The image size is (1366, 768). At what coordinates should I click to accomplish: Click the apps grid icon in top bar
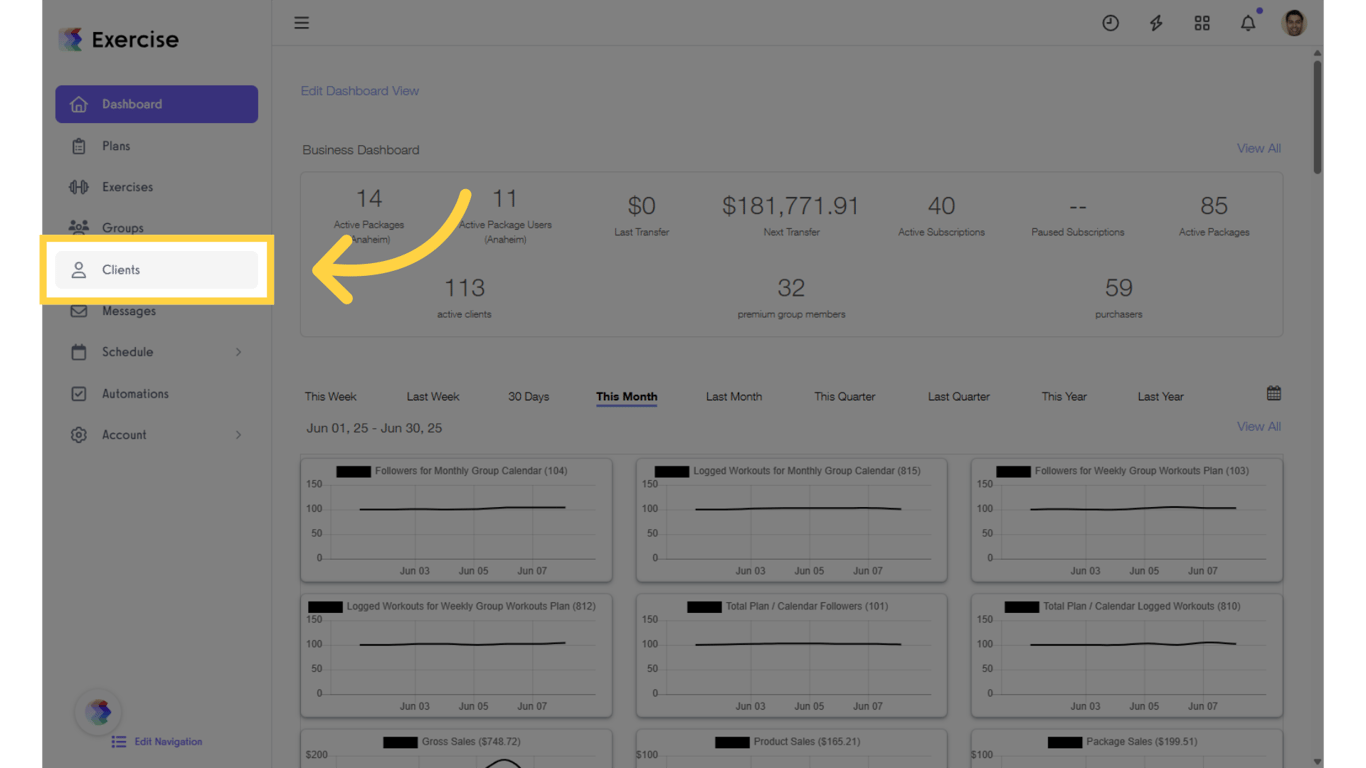point(1202,22)
